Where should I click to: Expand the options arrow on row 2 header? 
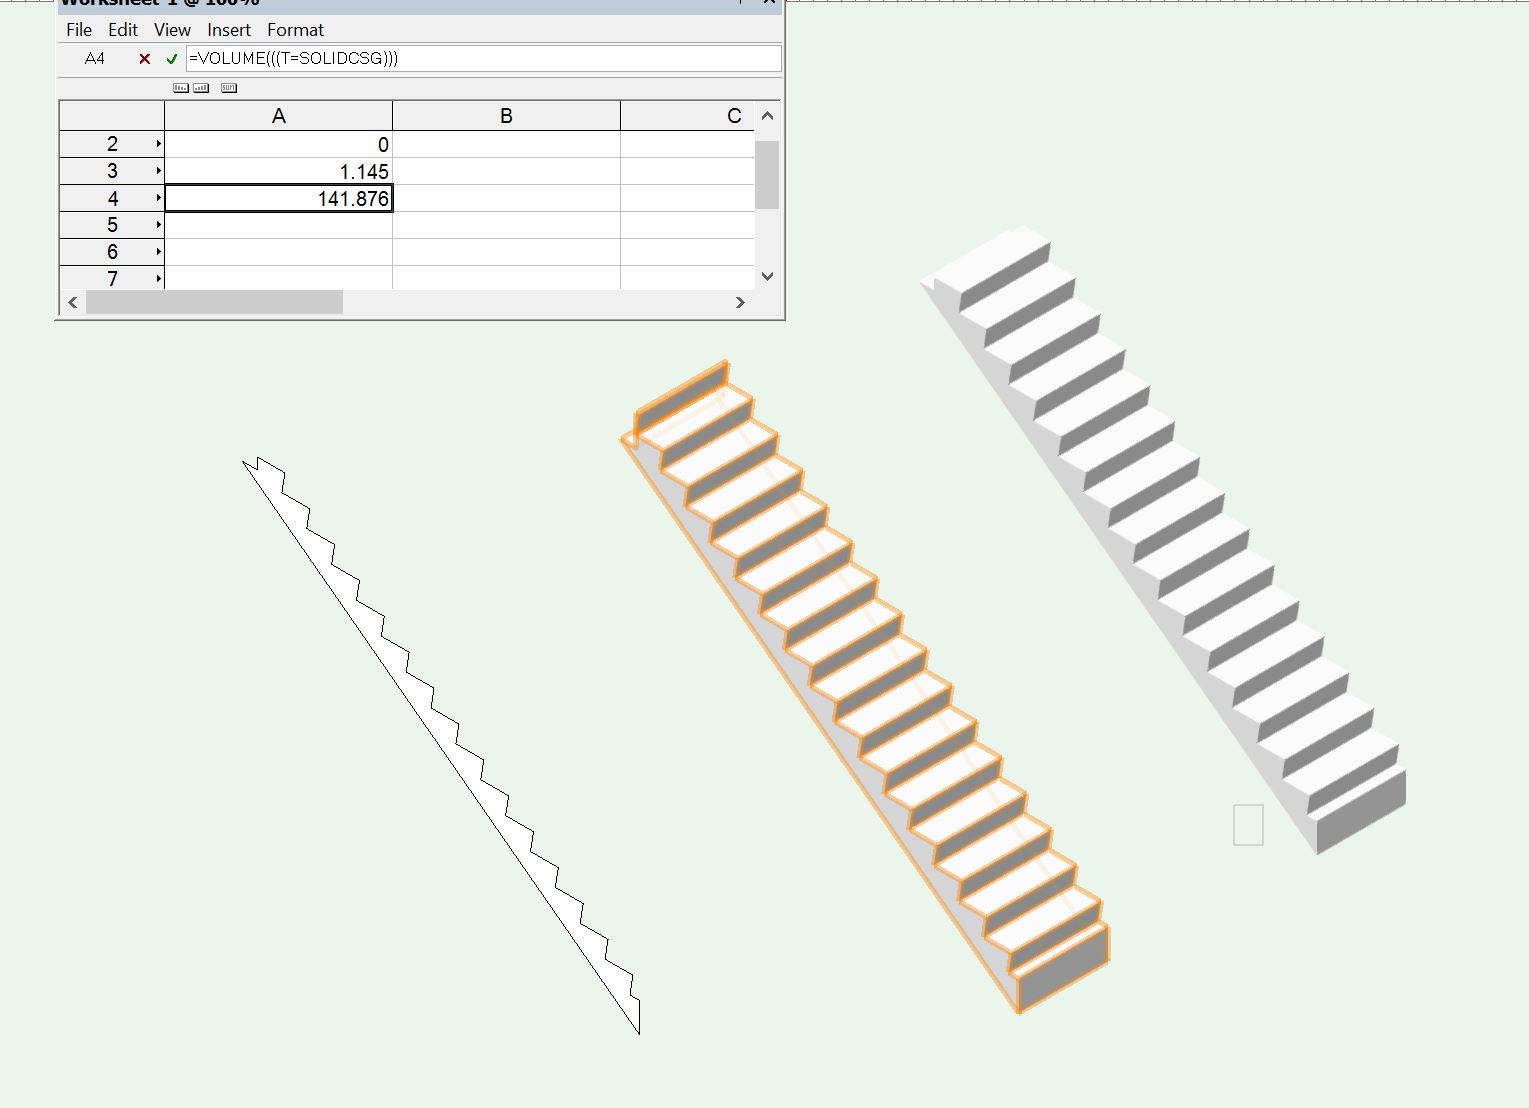[158, 143]
